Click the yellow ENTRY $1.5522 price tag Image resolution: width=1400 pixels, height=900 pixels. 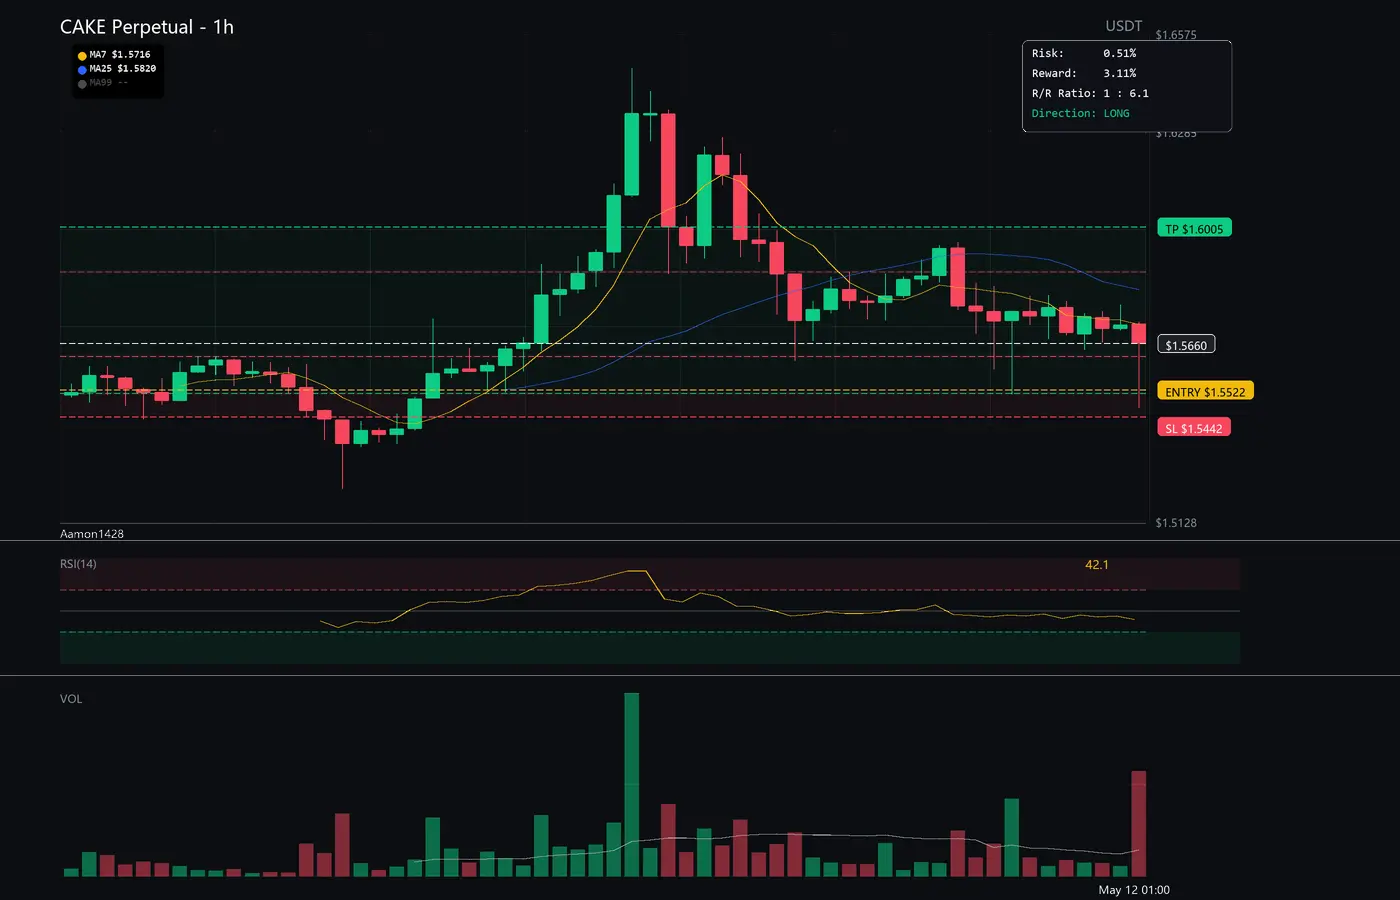click(1205, 392)
